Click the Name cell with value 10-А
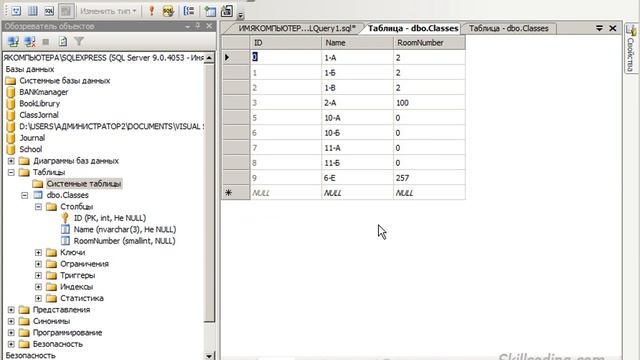Screen dimensions: 640x360 [358, 118]
